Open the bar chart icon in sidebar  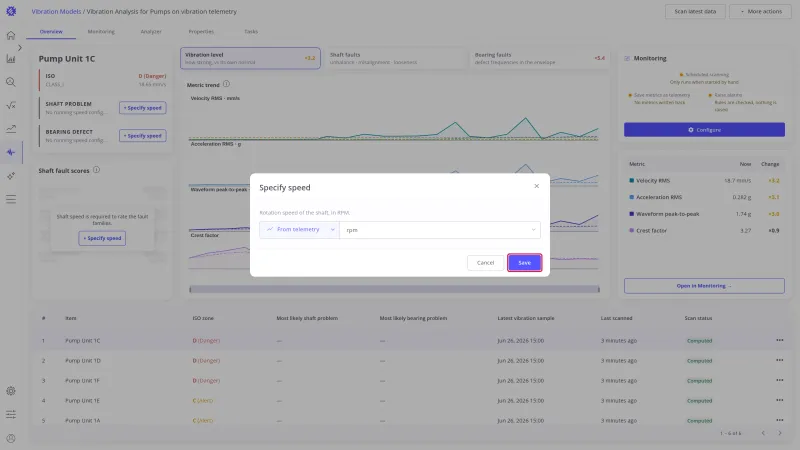pos(11,59)
